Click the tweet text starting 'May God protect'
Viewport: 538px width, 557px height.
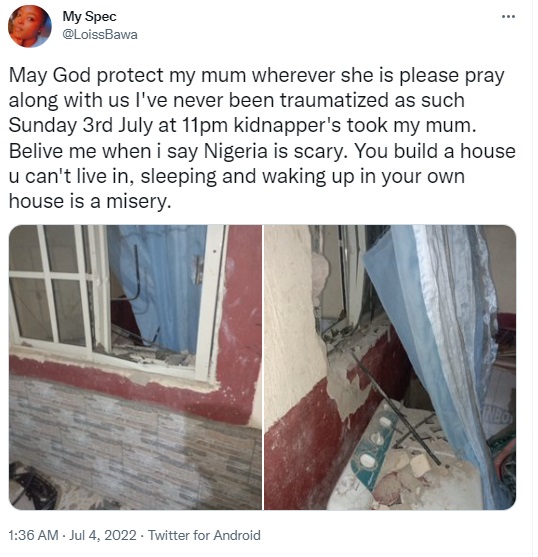click(262, 138)
